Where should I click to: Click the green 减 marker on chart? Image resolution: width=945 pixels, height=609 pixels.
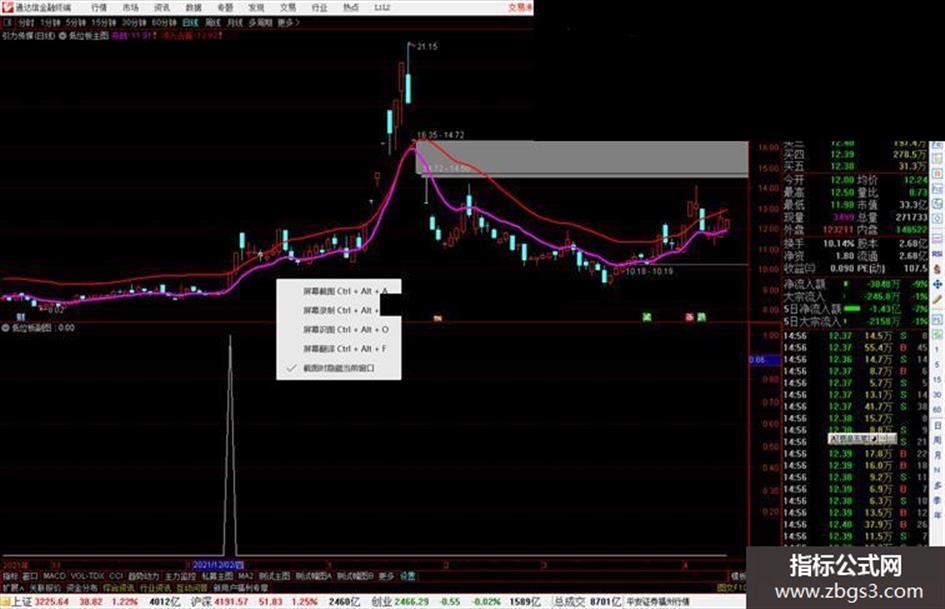click(647, 317)
